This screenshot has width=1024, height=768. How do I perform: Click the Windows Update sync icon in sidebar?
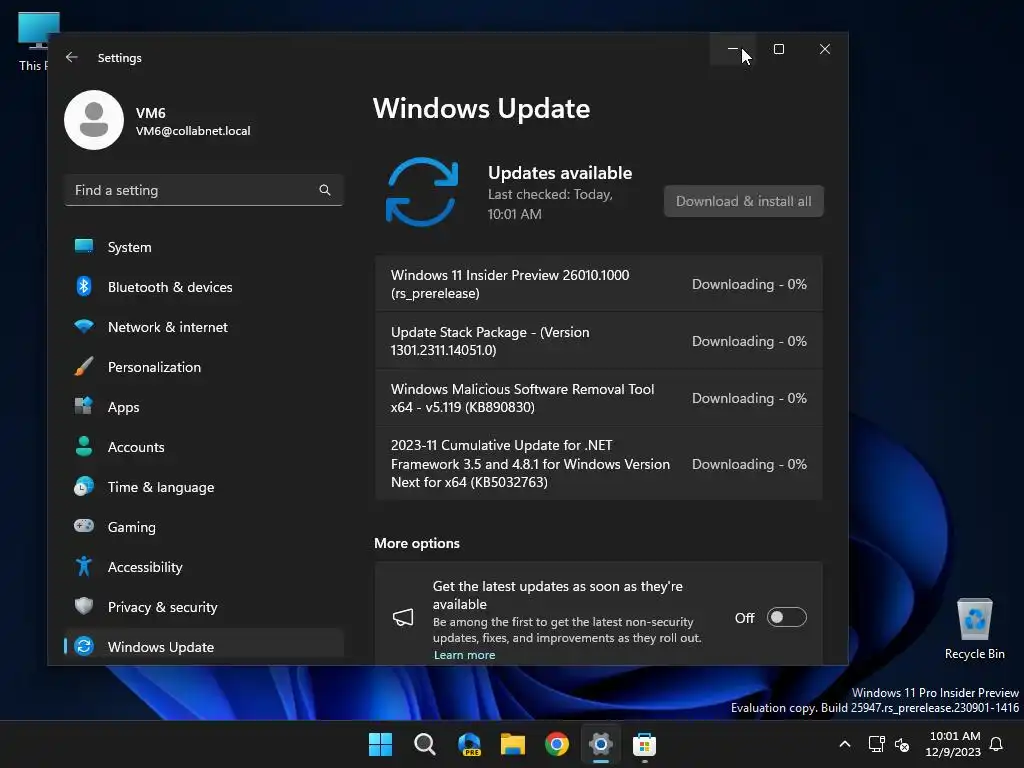coord(84,646)
